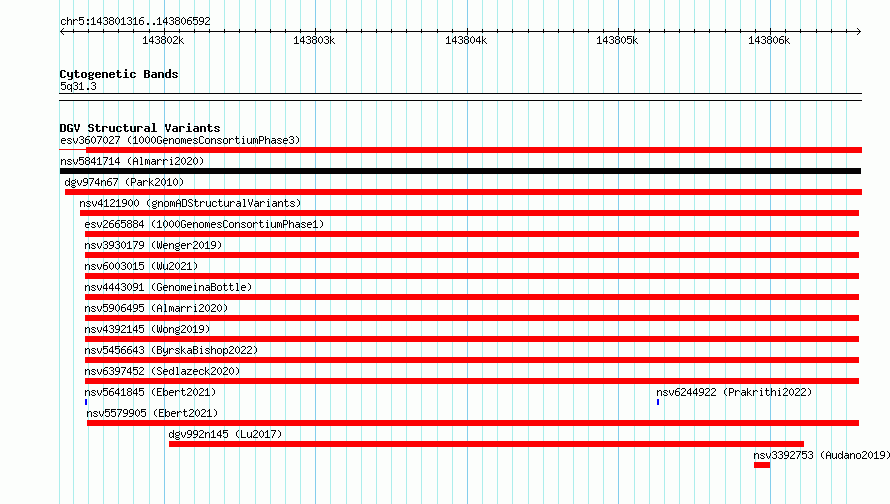Viewport: 890px width, 504px height.
Task: Click the blue marker under nsv6244922
Action: (x=658, y=402)
